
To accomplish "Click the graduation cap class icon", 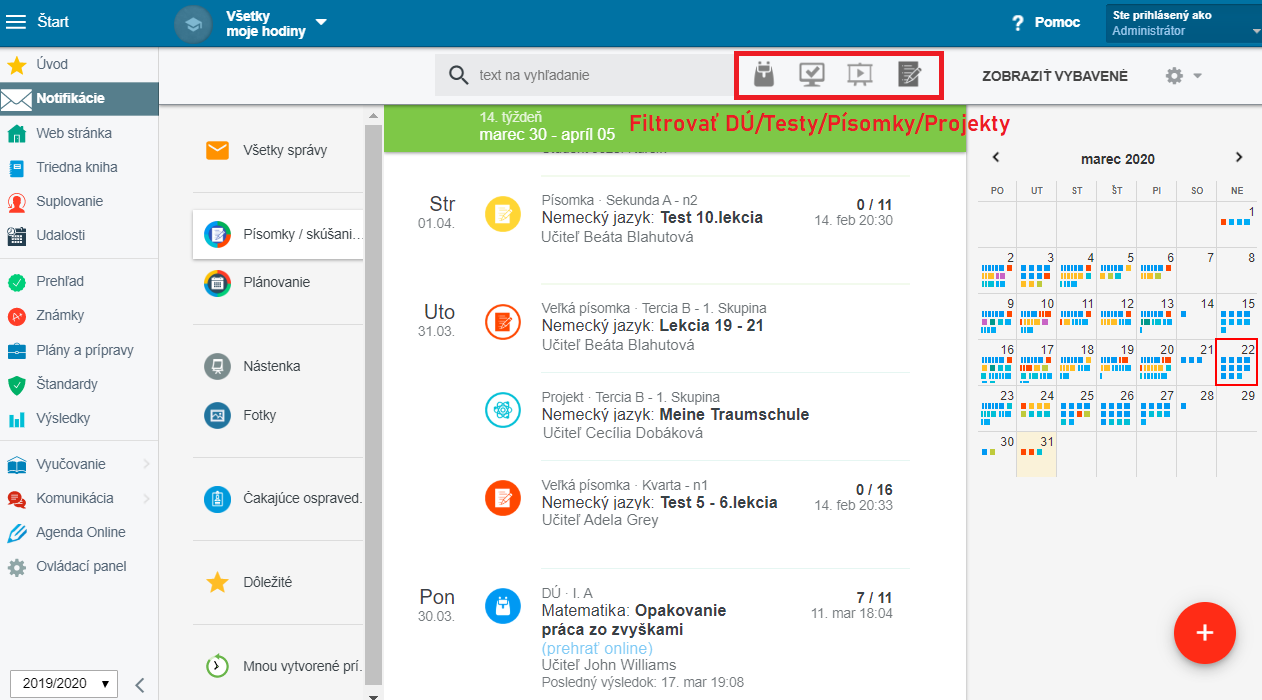I will pyautogui.click(x=194, y=23).
